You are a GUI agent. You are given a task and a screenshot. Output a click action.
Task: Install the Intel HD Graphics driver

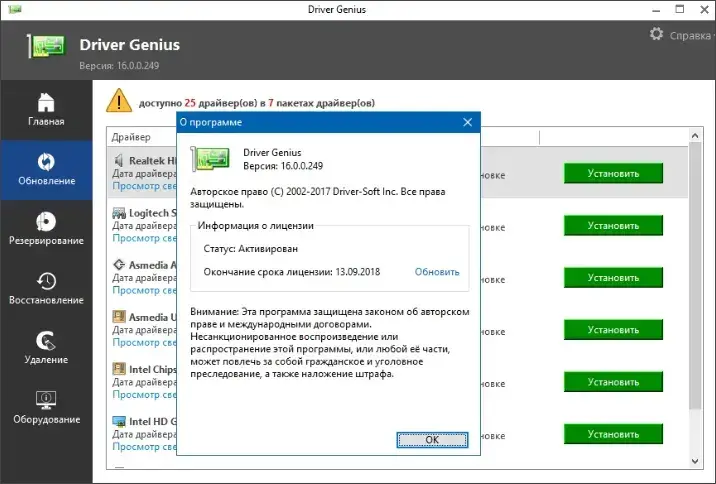[613, 434]
